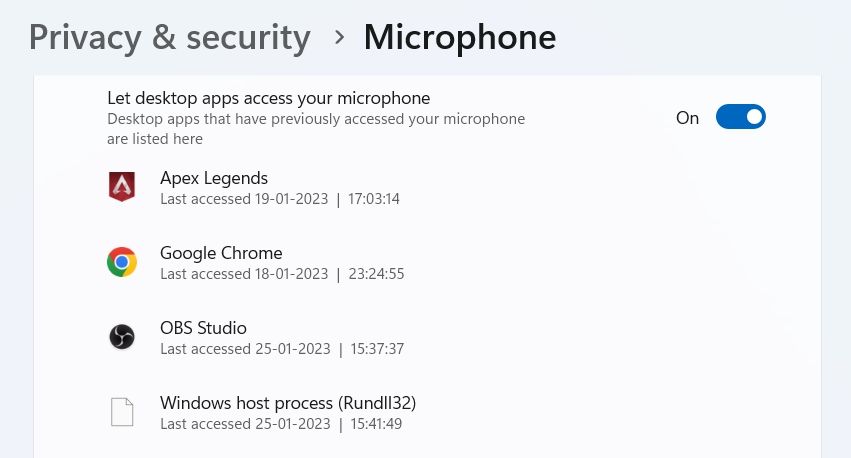The image size is (851, 458).
Task: Click the blue toggle switch knob
Action: point(754,117)
